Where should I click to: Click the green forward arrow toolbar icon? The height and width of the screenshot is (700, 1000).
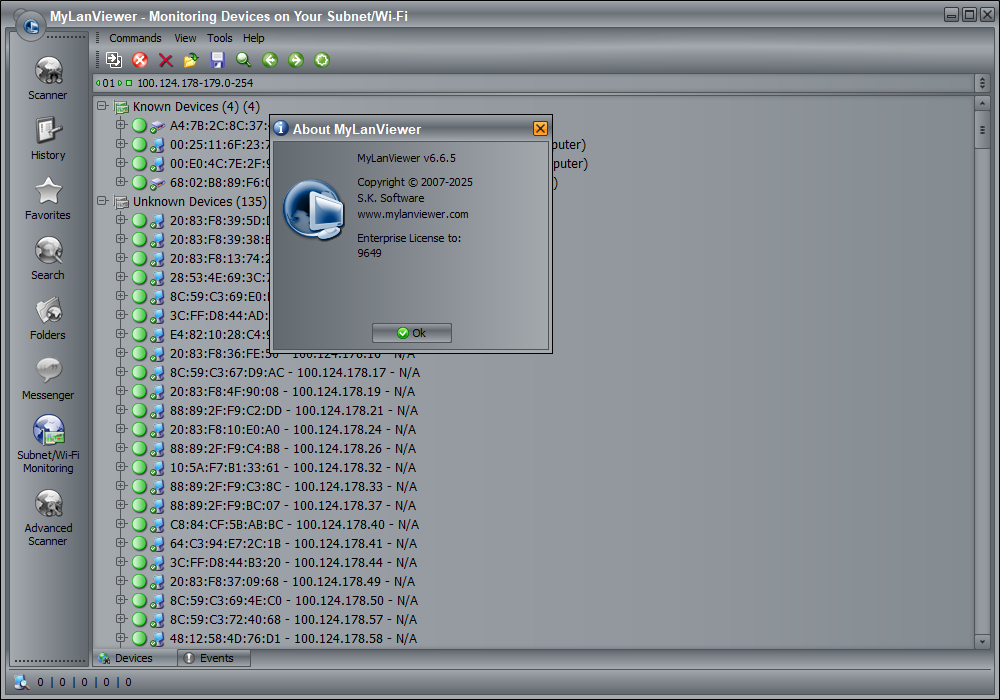(295, 60)
